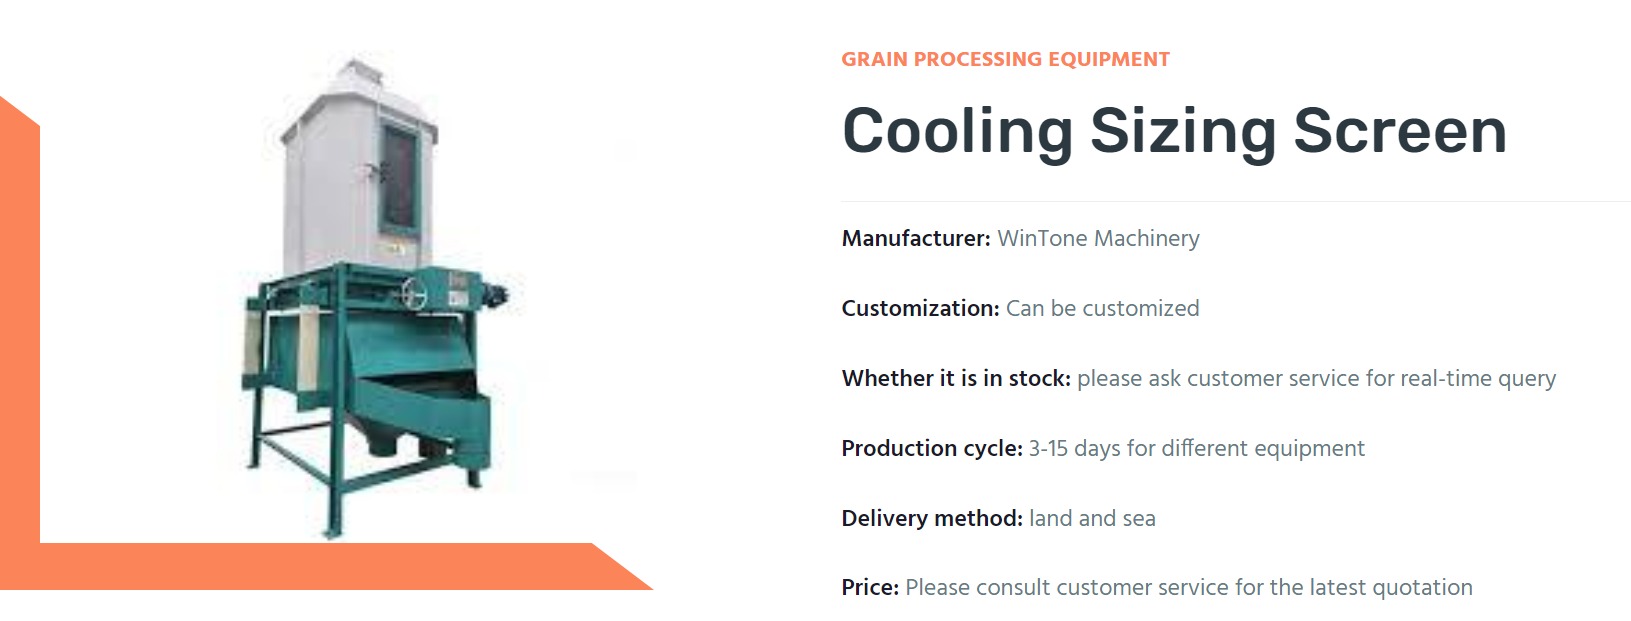Click the WinTone Machinery manufacturer name
Viewport: 1631px width, 621px height.
coord(1098,239)
